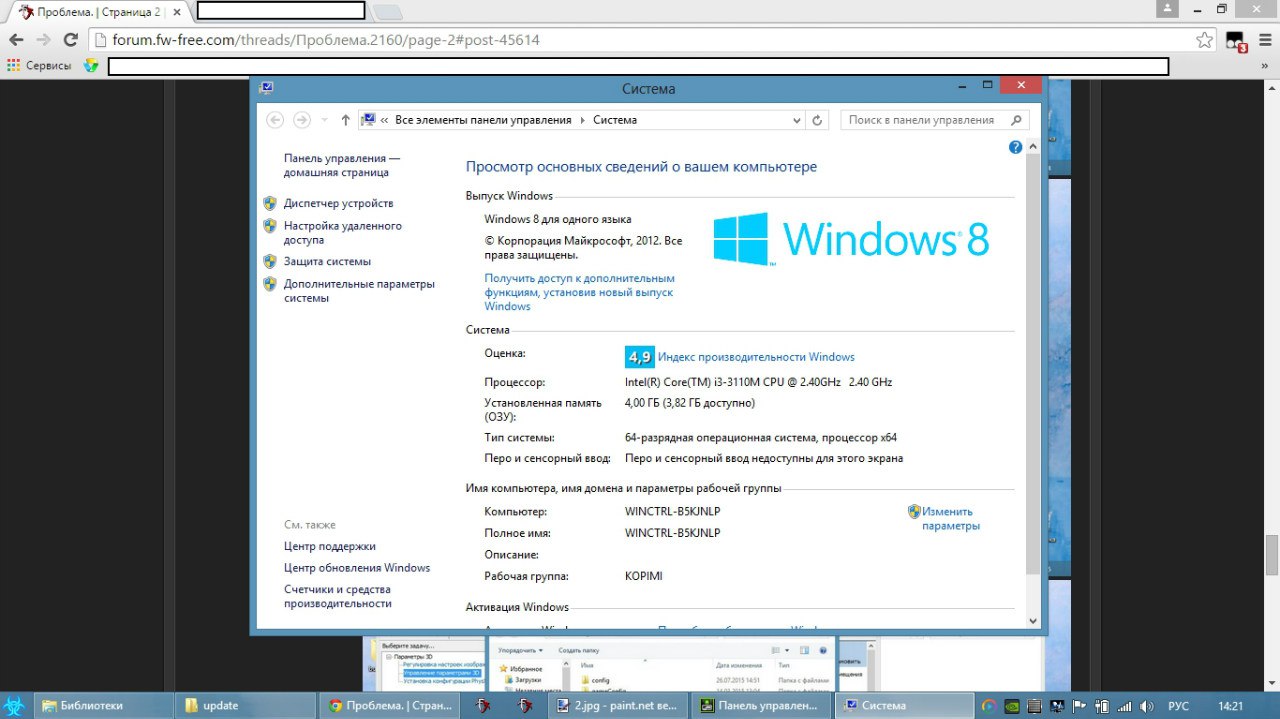Reload the forum page in Chrome
The image size is (1280, 719).
click(70, 40)
